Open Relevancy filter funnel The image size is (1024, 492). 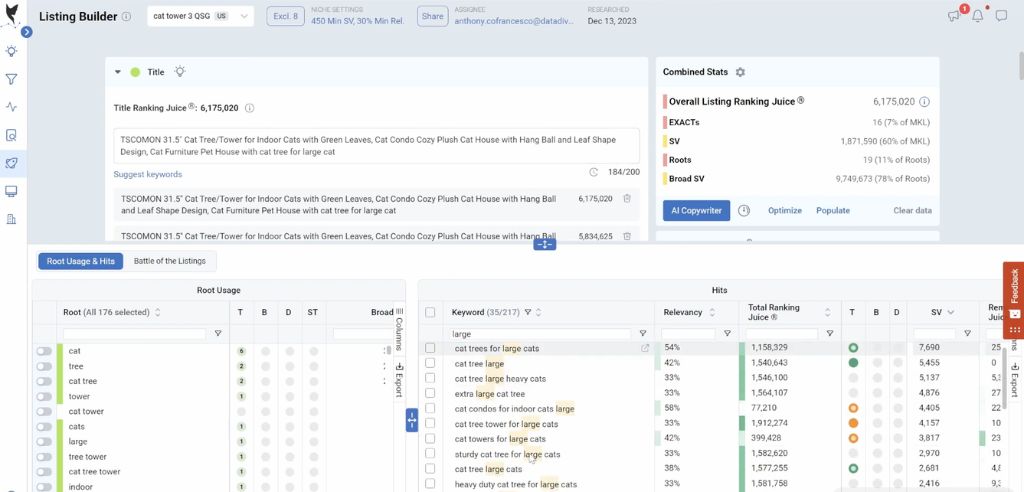727,333
